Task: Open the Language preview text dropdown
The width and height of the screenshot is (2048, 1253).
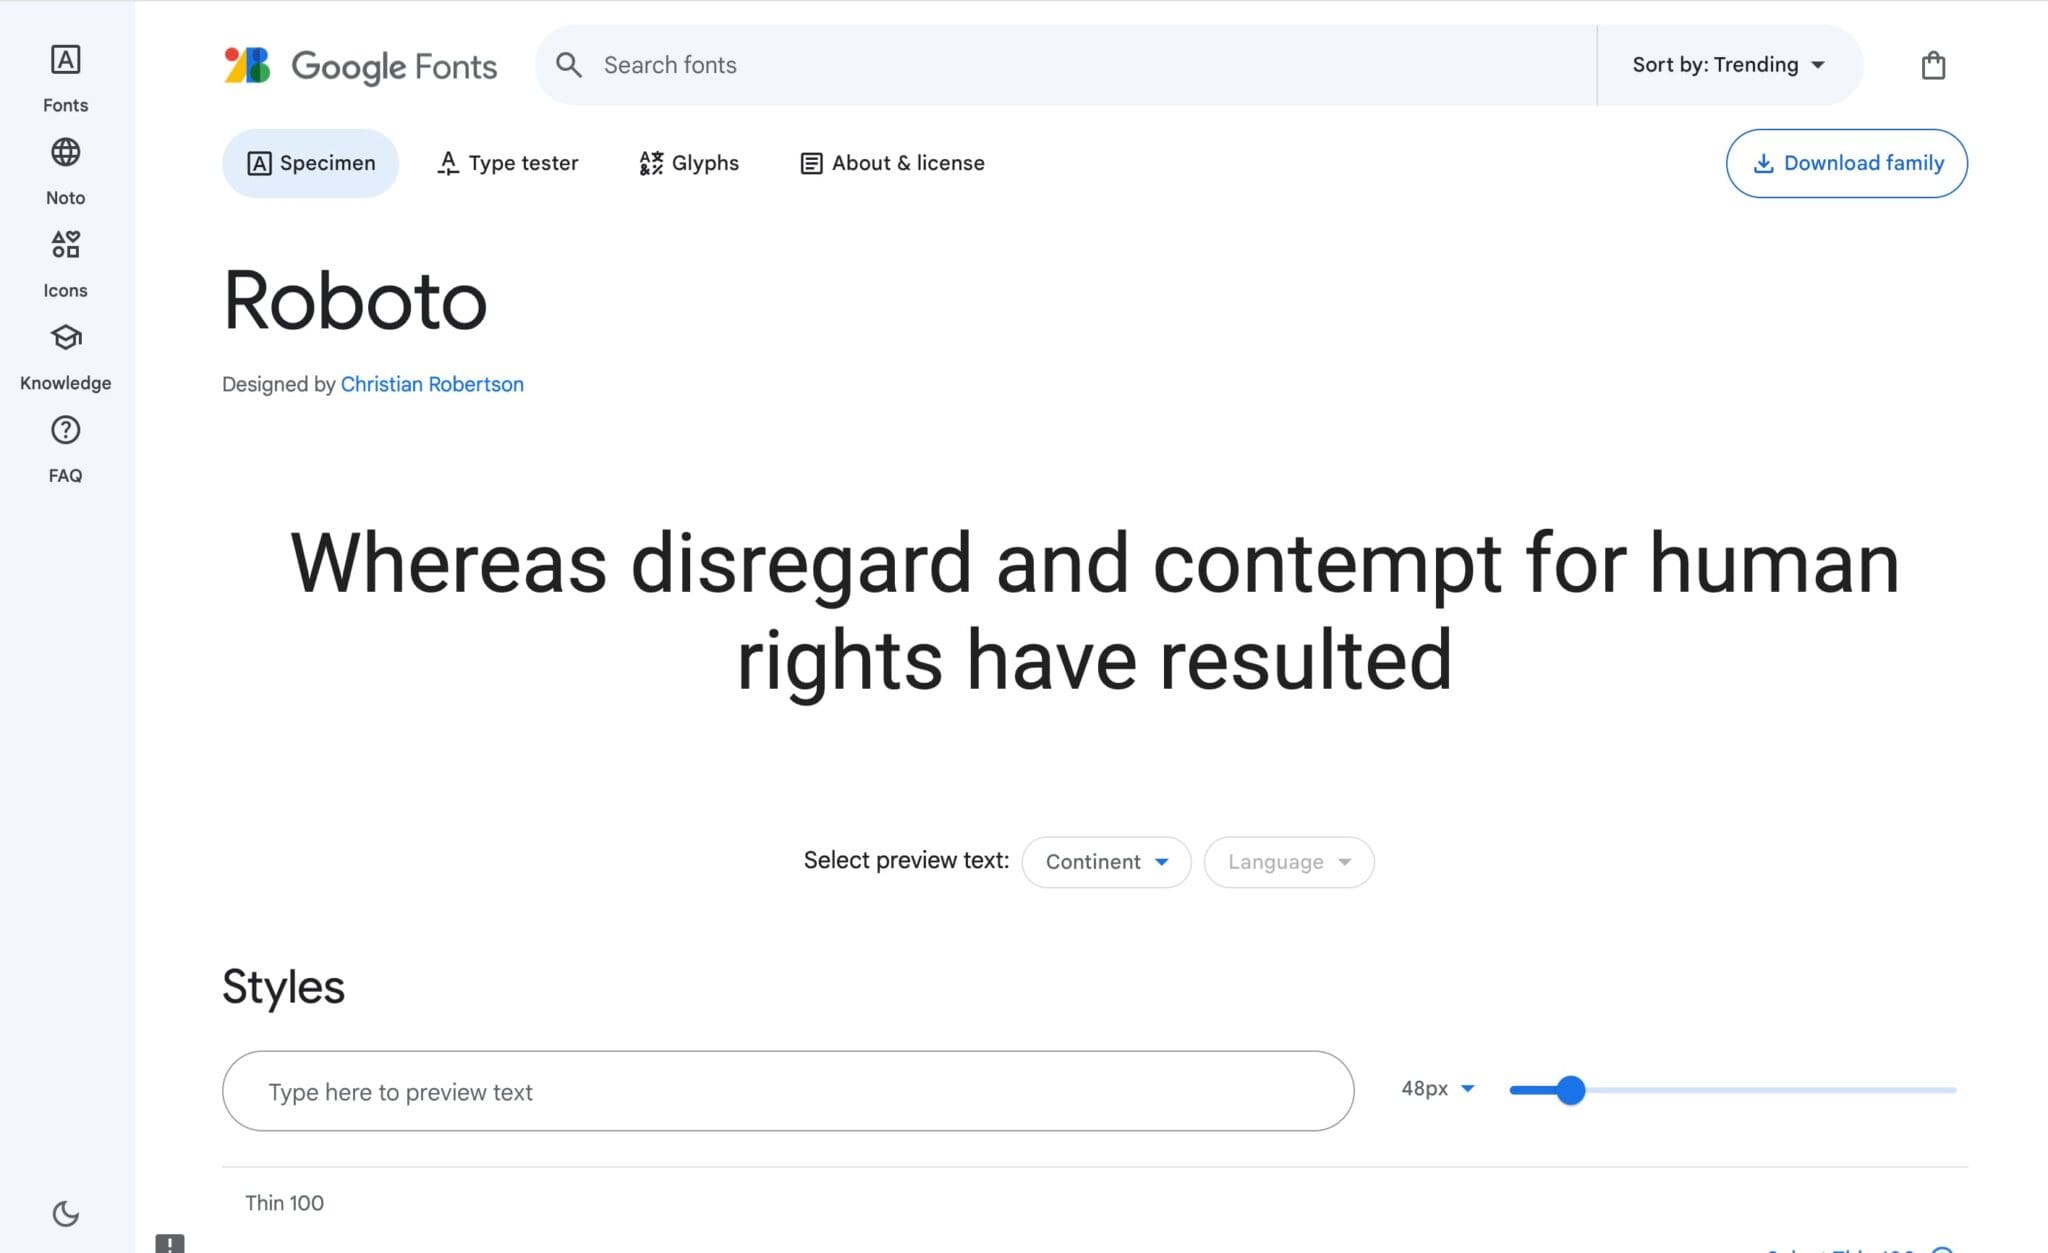Action: point(1288,862)
